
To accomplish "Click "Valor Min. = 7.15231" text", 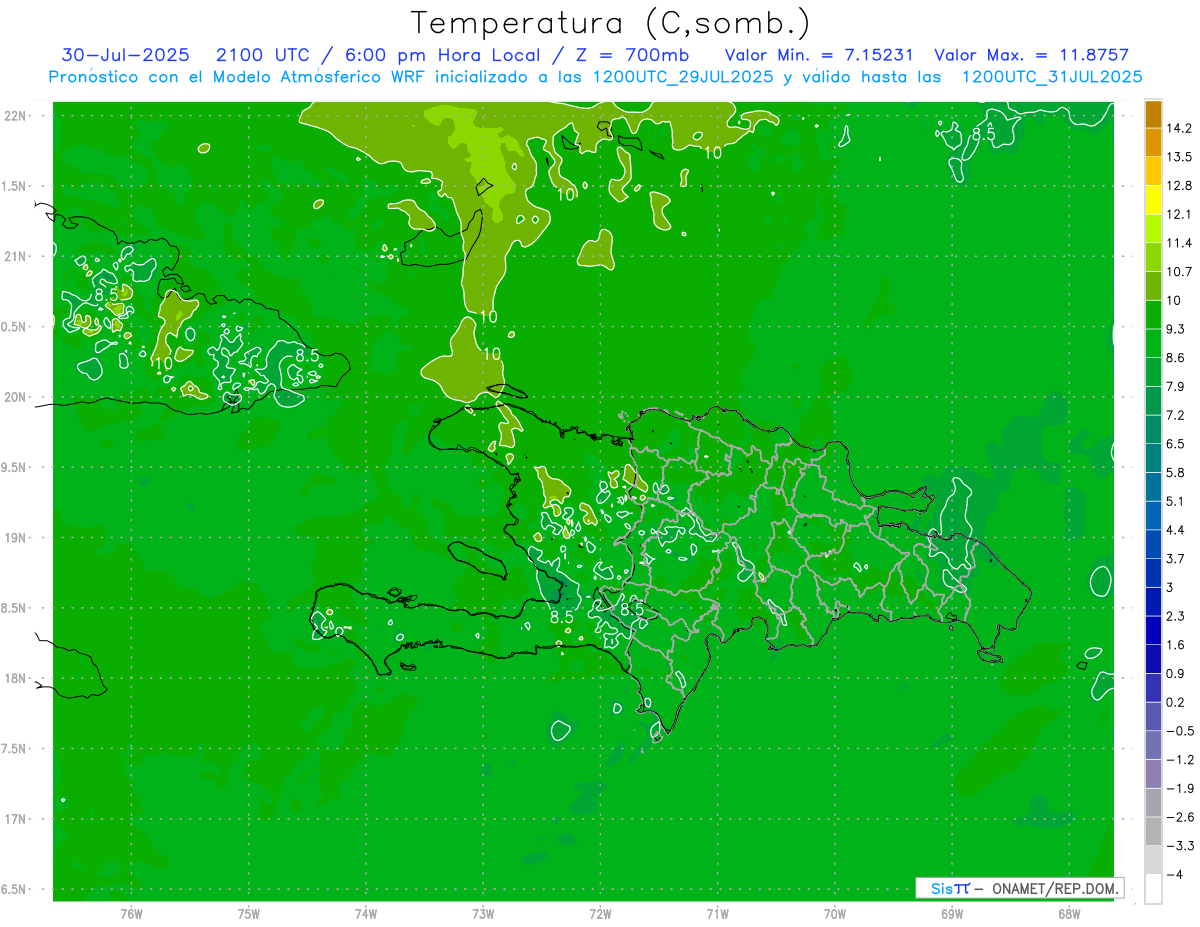I will [x=818, y=55].
